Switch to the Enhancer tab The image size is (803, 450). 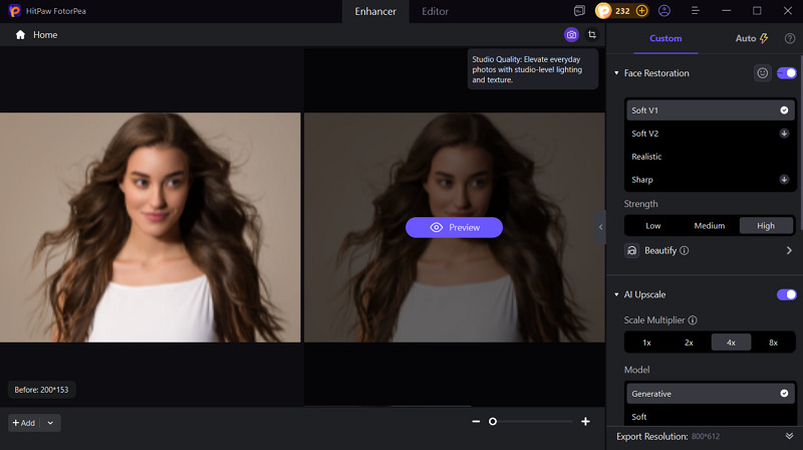375,11
